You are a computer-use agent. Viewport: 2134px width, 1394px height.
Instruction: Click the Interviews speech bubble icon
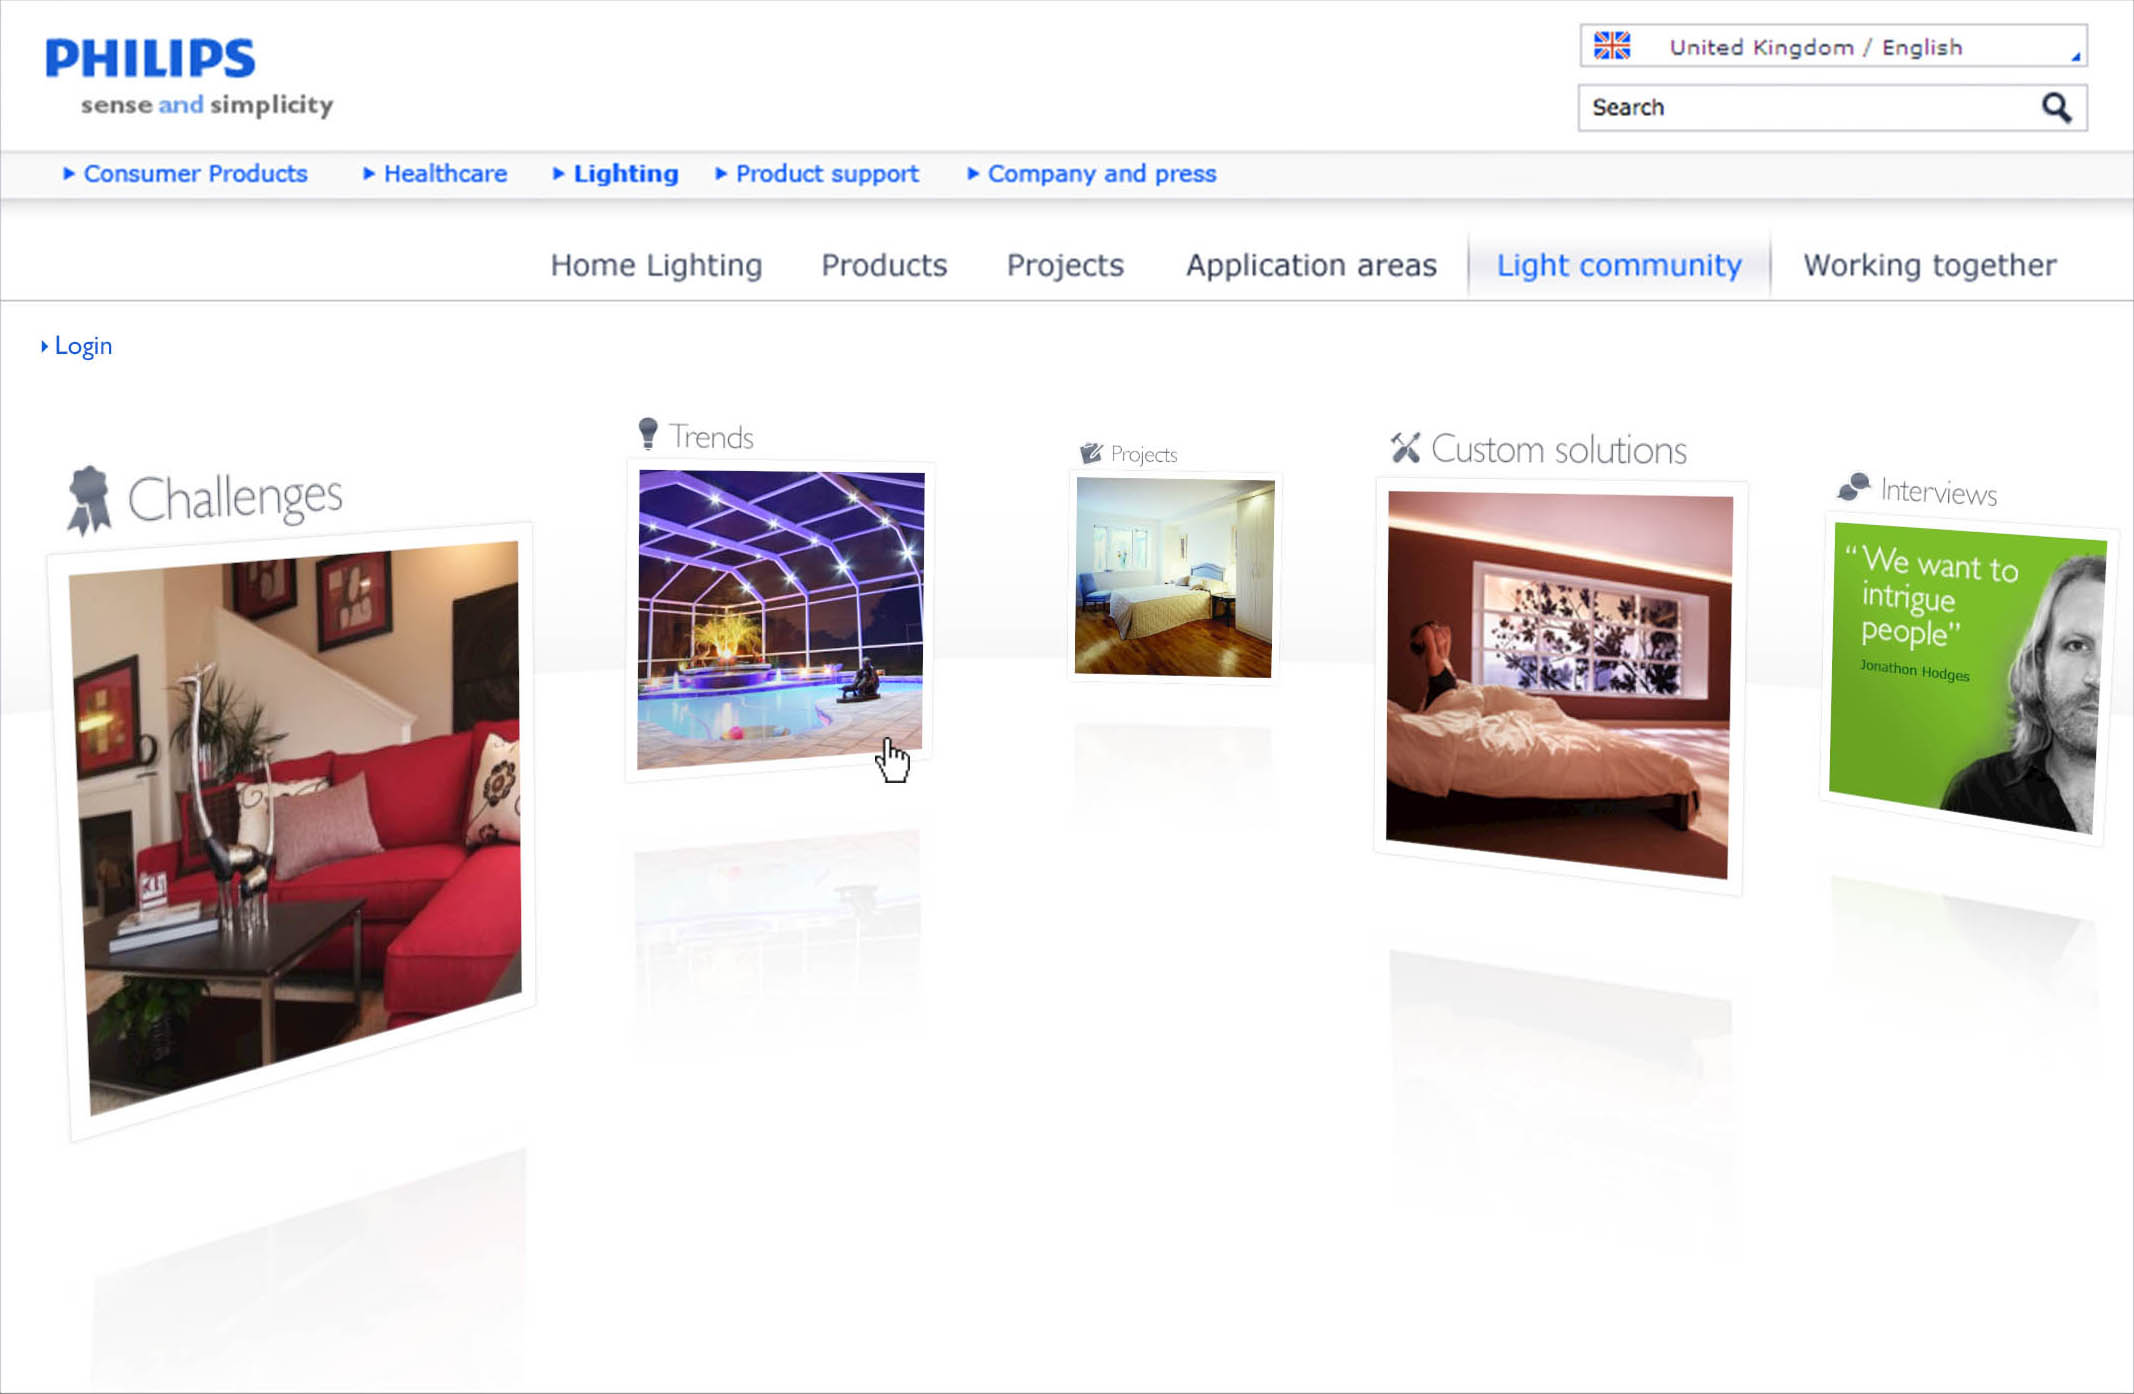coord(1853,487)
